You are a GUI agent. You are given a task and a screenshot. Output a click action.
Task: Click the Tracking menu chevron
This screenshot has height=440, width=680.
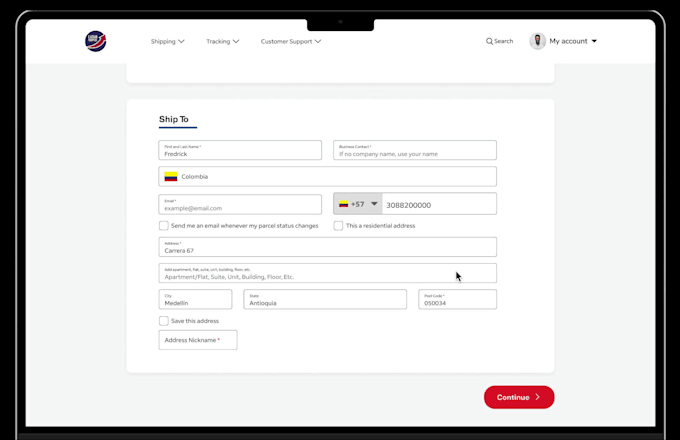(236, 41)
